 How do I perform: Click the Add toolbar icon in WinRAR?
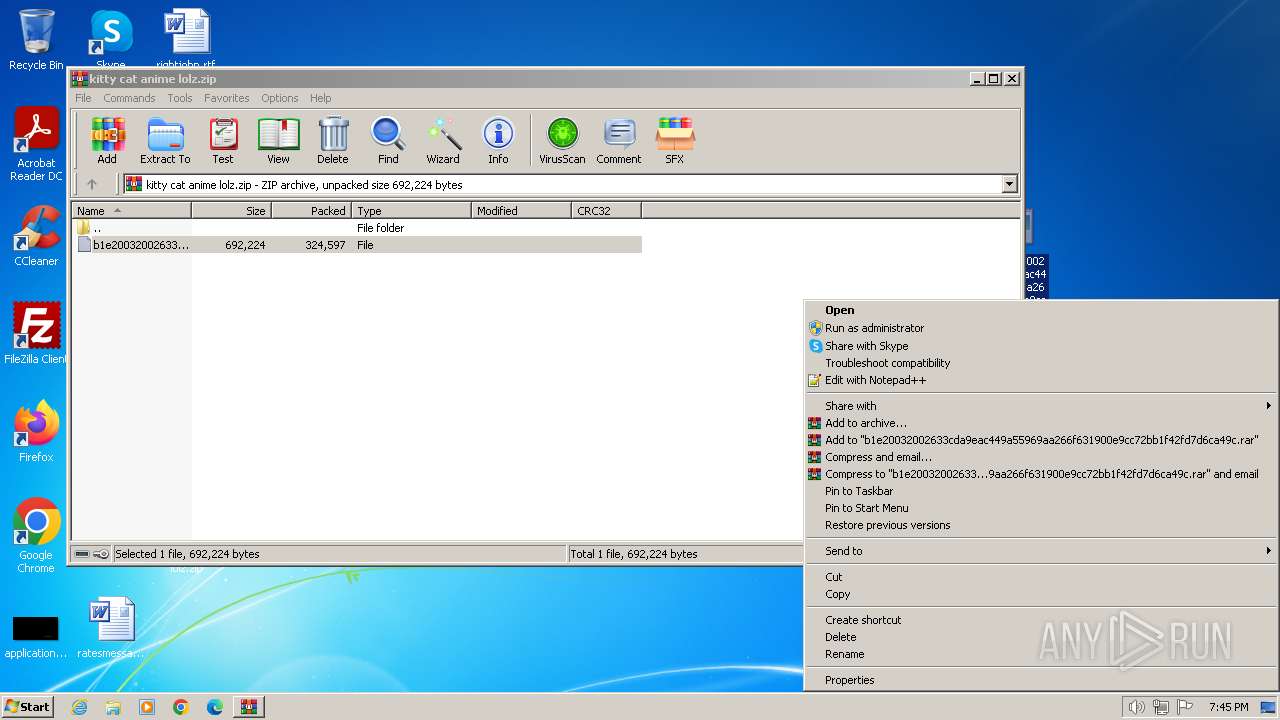click(x=107, y=141)
